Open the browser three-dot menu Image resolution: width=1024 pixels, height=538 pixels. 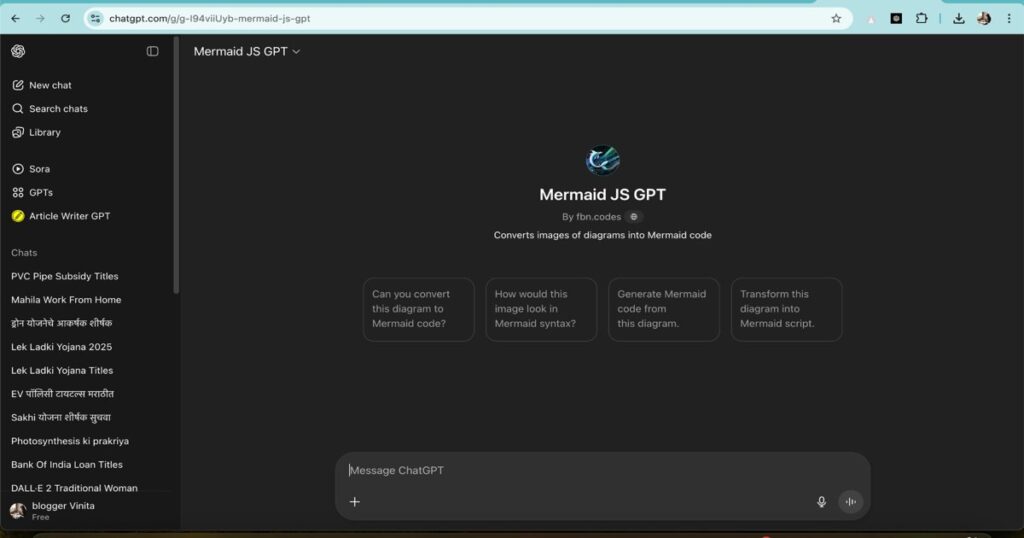[x=1009, y=18]
